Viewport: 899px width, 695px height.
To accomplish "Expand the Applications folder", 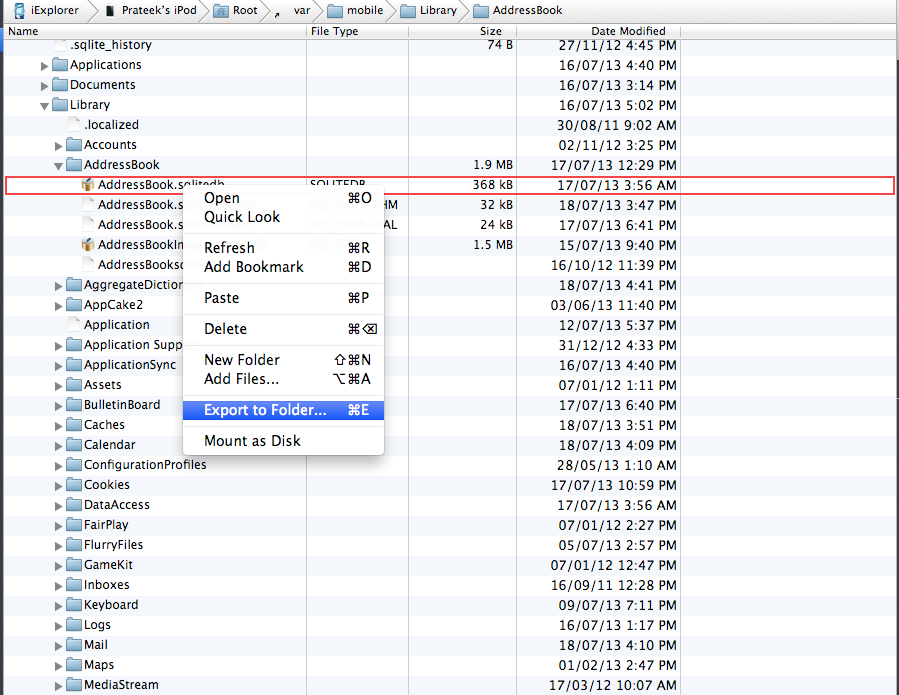I will (x=44, y=65).
